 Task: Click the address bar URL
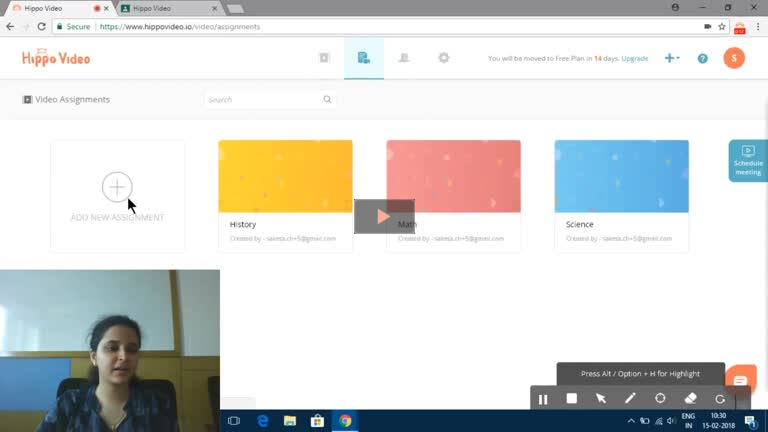pos(180,27)
